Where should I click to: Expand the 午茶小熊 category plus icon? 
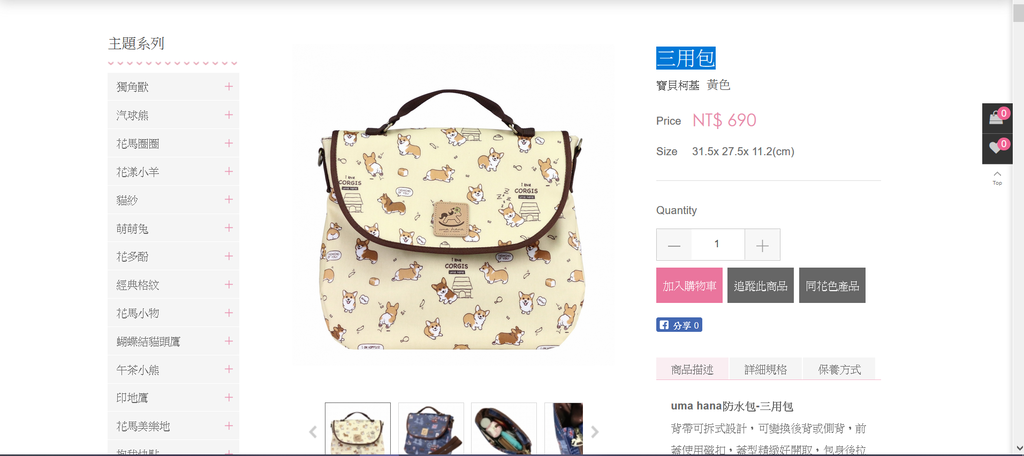pos(229,370)
